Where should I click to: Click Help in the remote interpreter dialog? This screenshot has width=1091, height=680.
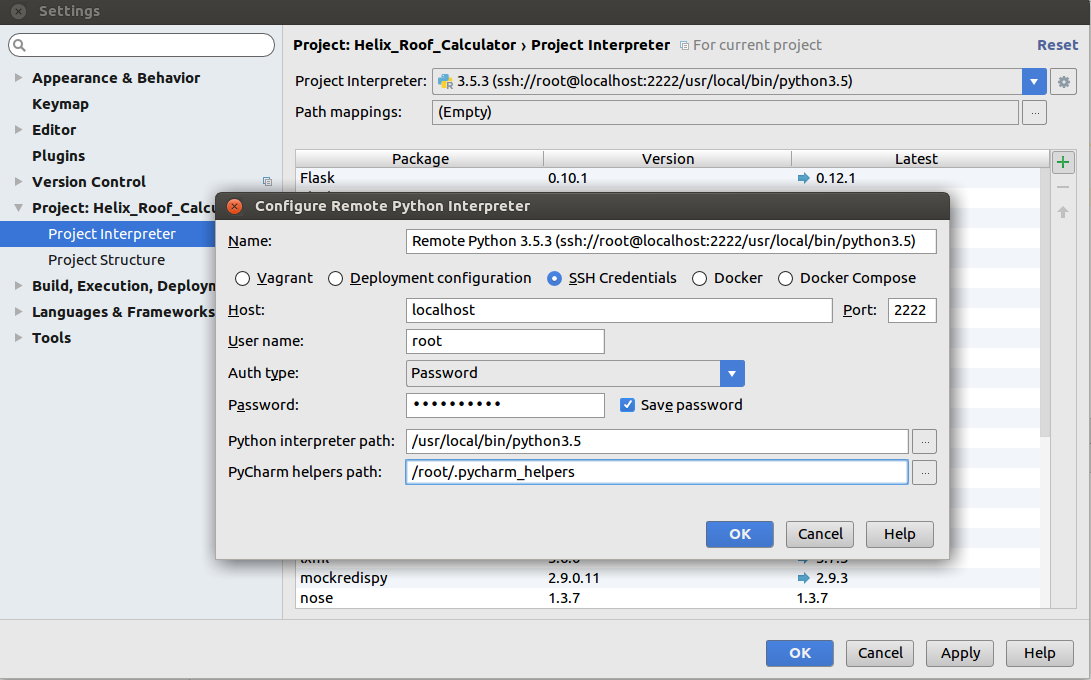point(900,534)
